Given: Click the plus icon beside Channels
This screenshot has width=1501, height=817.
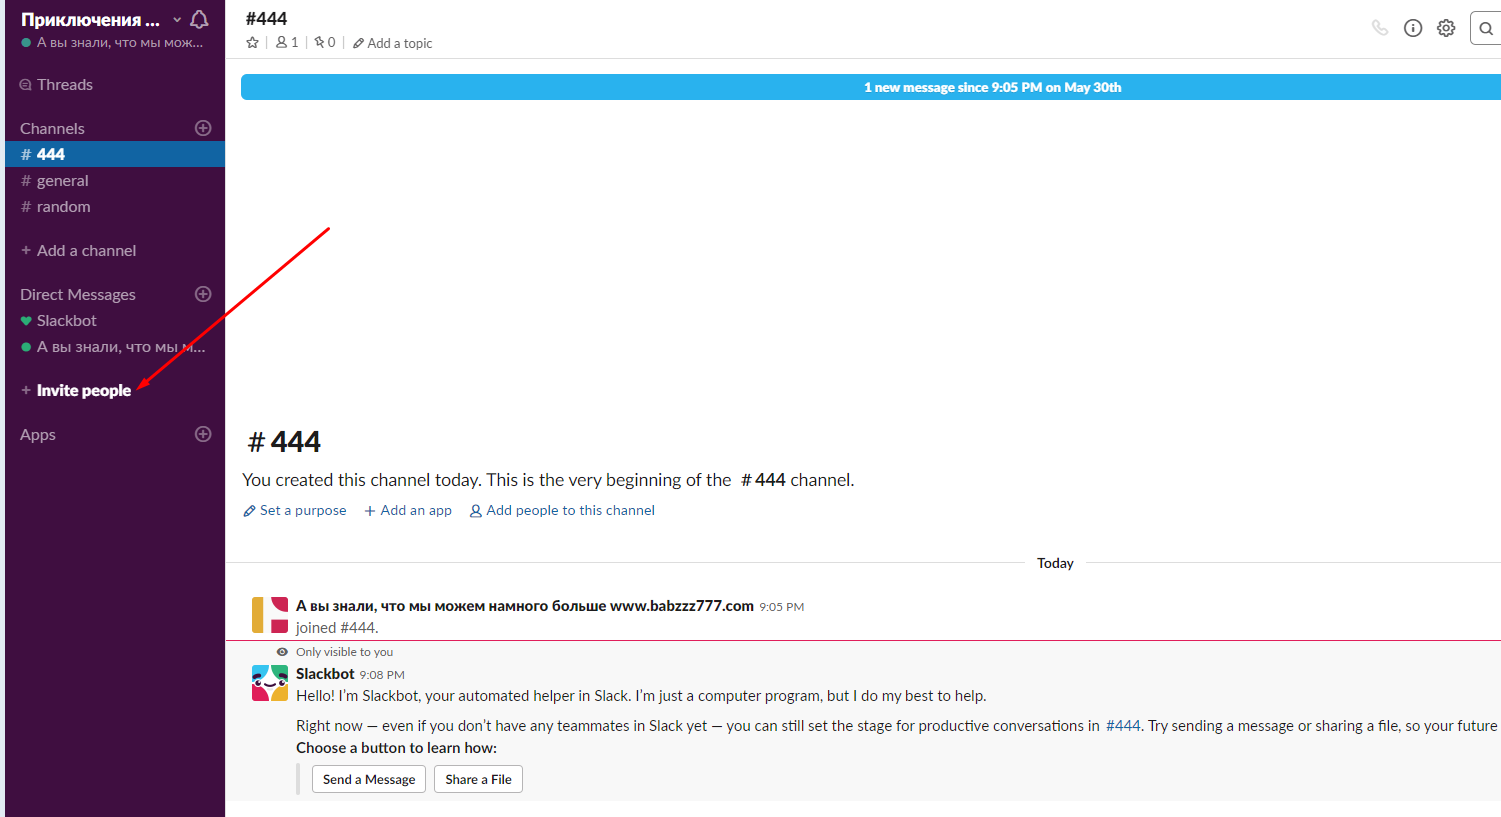Looking at the screenshot, I should click(x=203, y=128).
